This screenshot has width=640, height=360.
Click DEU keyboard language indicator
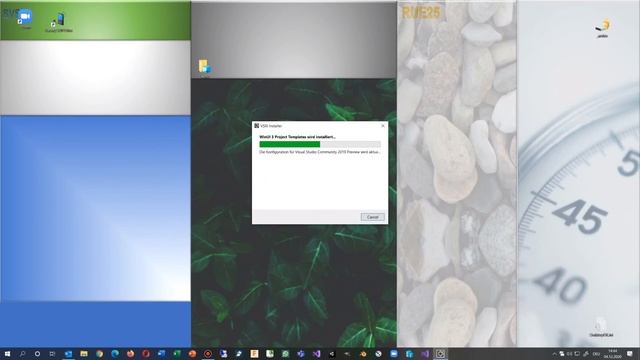click(596, 354)
